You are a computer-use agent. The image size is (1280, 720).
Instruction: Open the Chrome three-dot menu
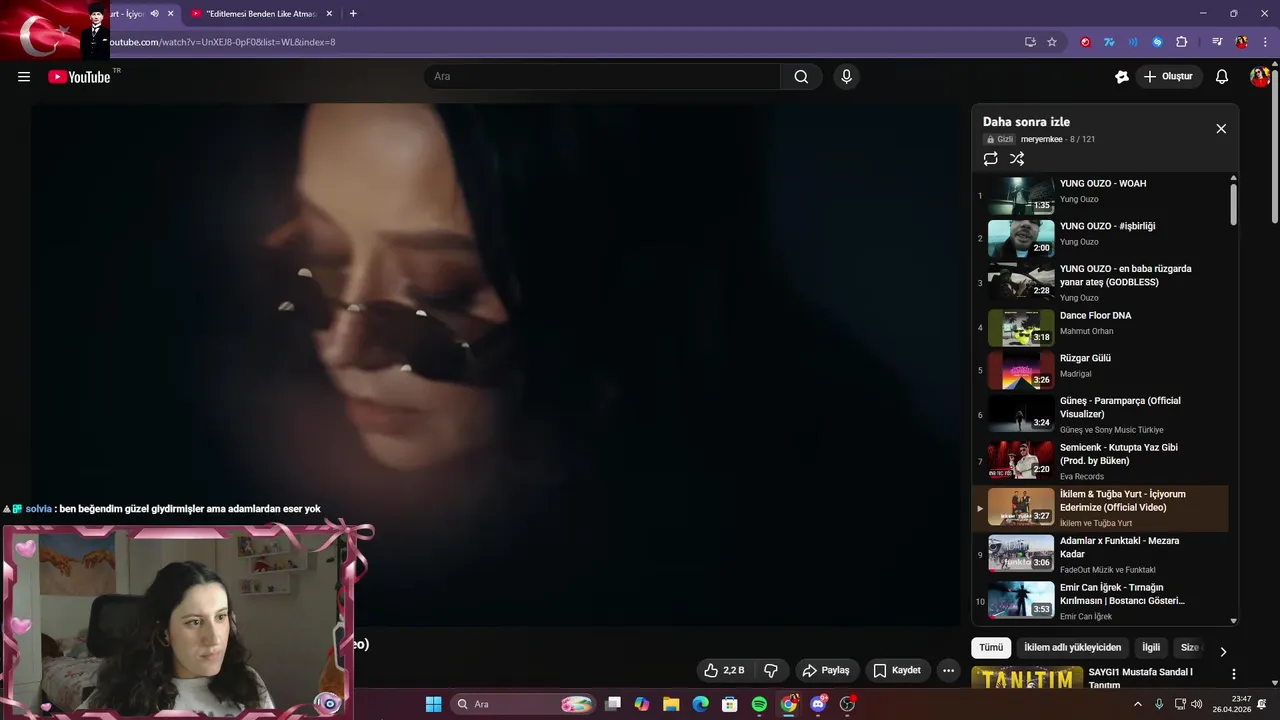click(x=1266, y=42)
